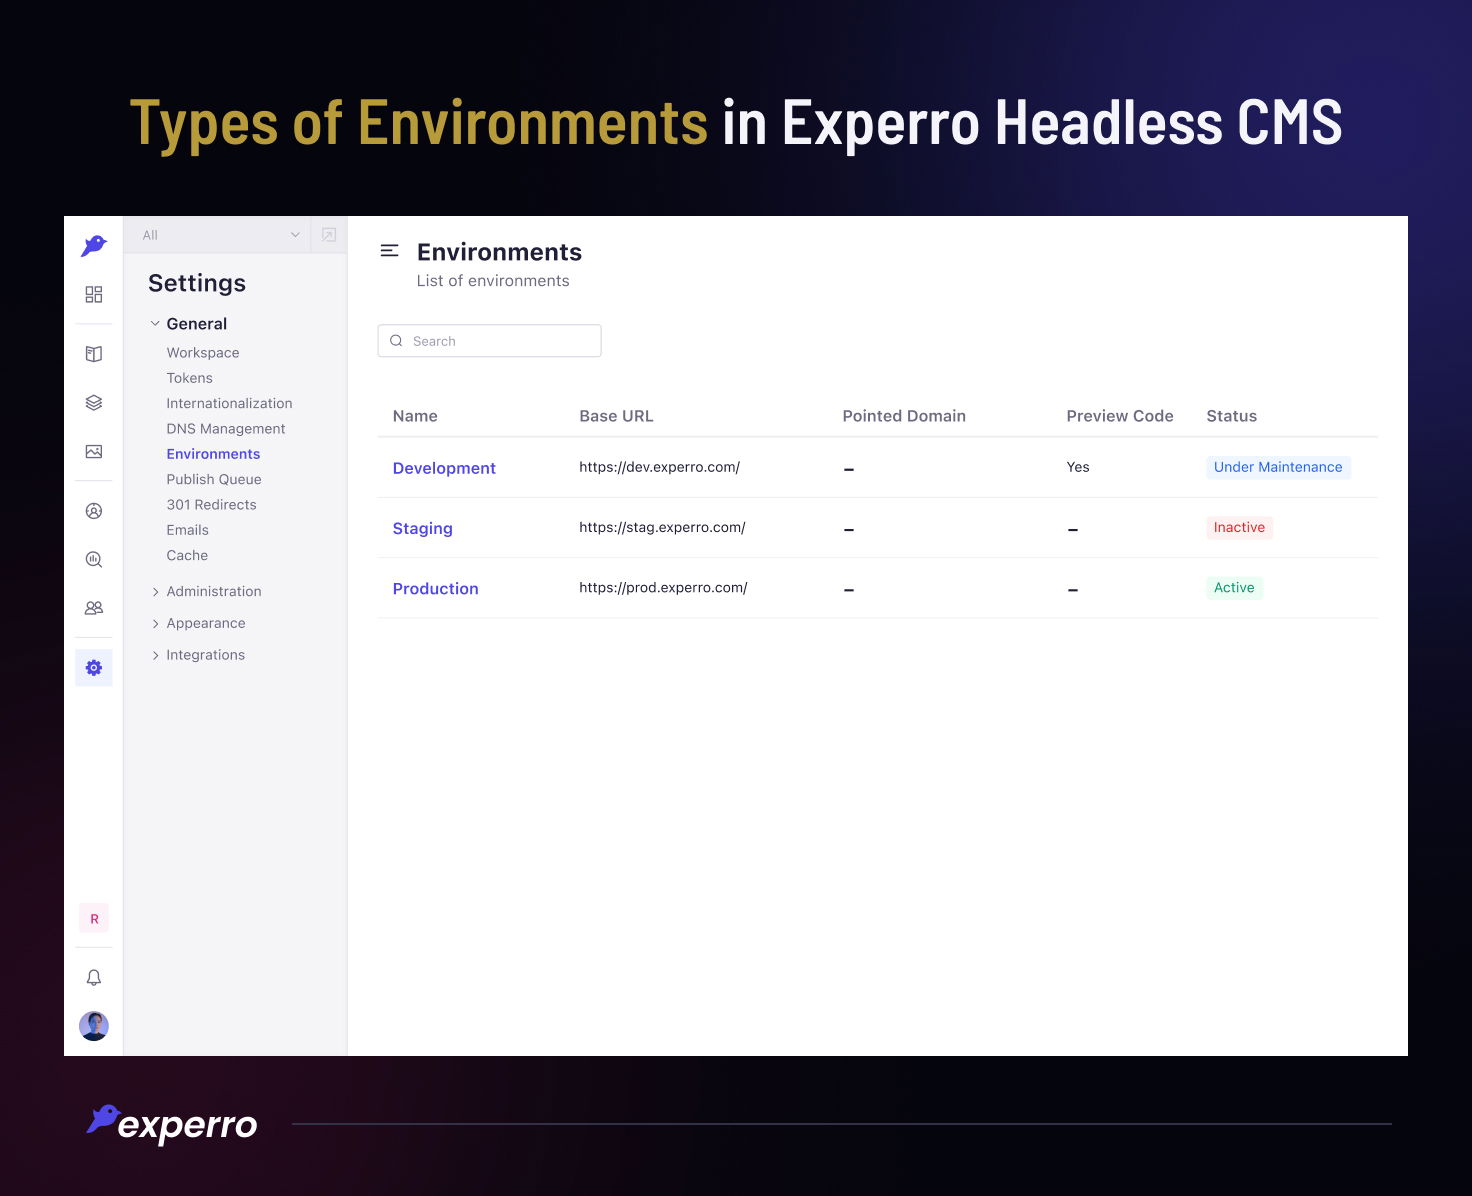Click the notification bell icon

click(x=94, y=977)
